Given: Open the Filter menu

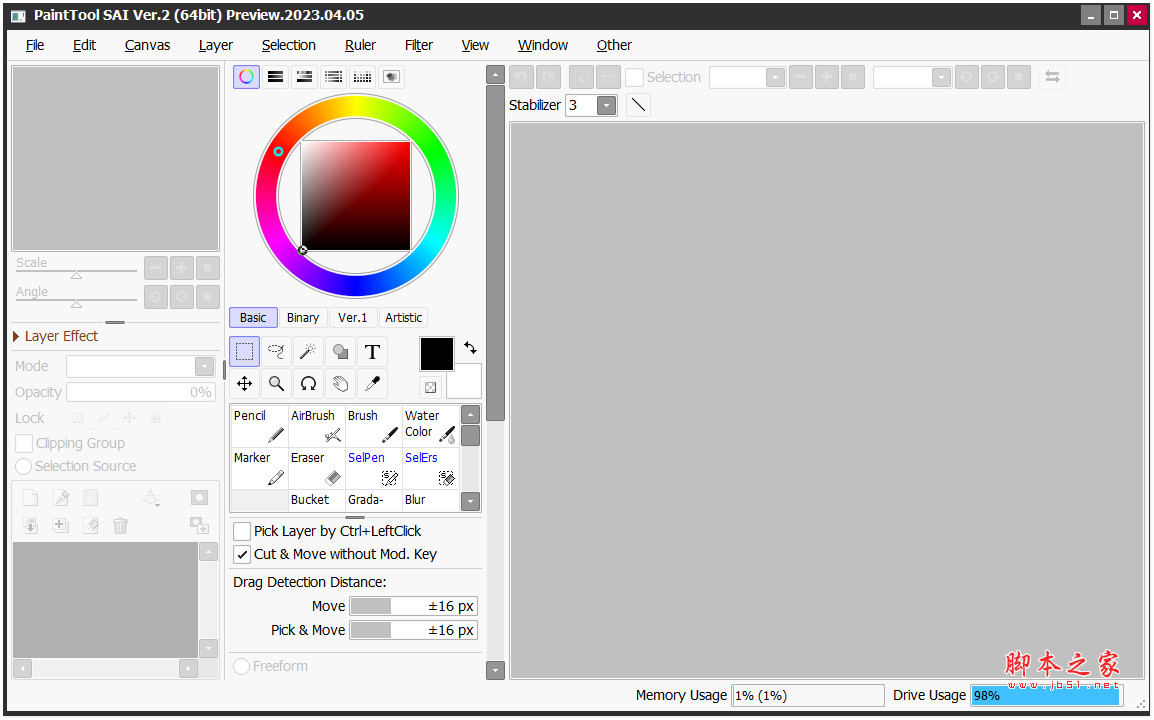Looking at the screenshot, I should pos(419,45).
